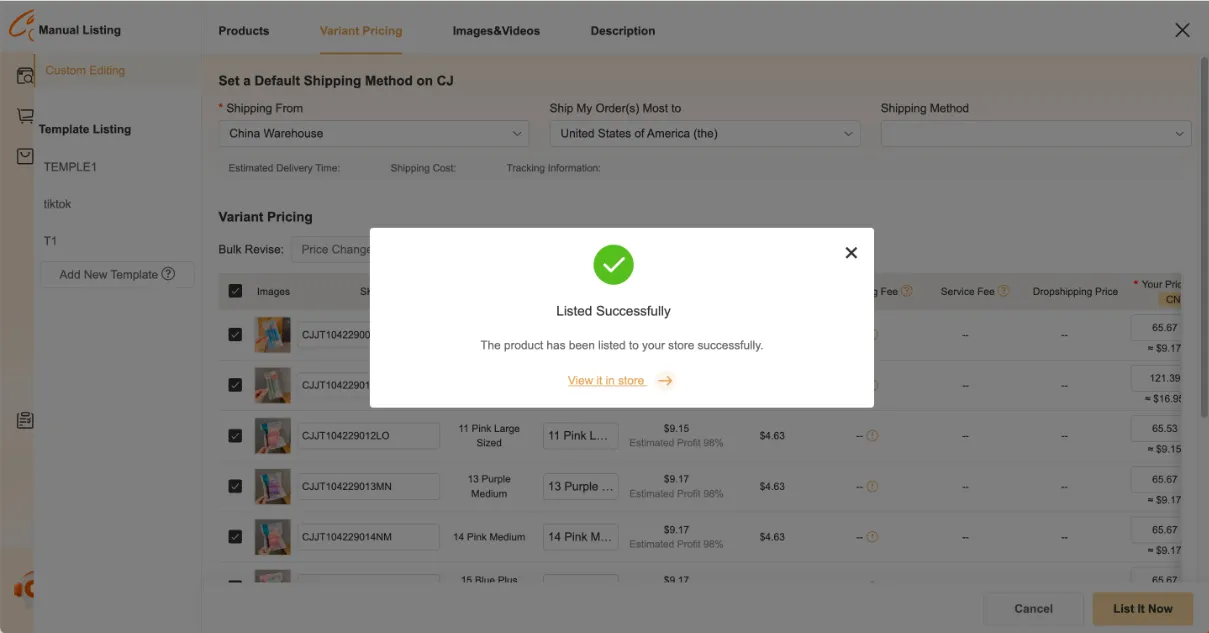Expand the Ship My Order(s) Most to dropdown

[704, 134]
